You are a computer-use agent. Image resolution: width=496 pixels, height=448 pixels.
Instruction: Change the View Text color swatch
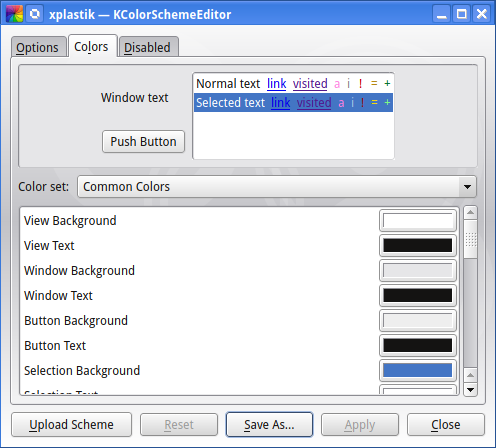pos(418,245)
